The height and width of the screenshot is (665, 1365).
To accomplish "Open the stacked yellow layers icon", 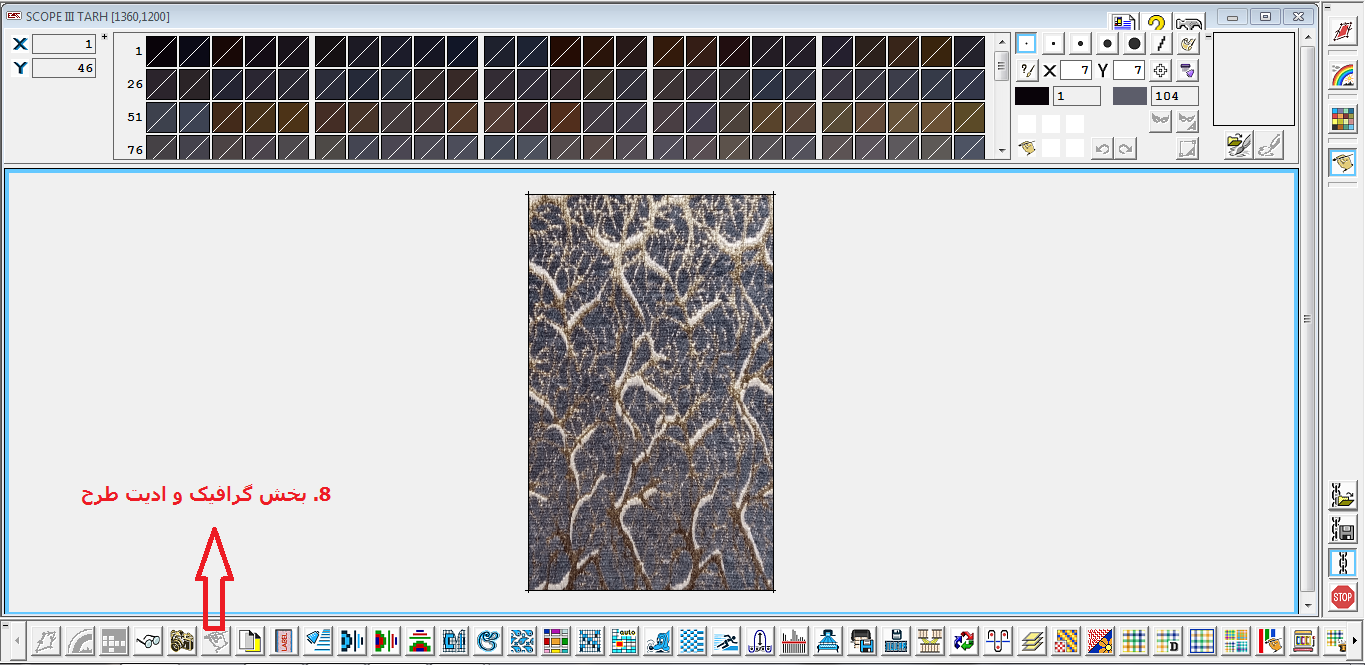I will tap(1032, 639).
